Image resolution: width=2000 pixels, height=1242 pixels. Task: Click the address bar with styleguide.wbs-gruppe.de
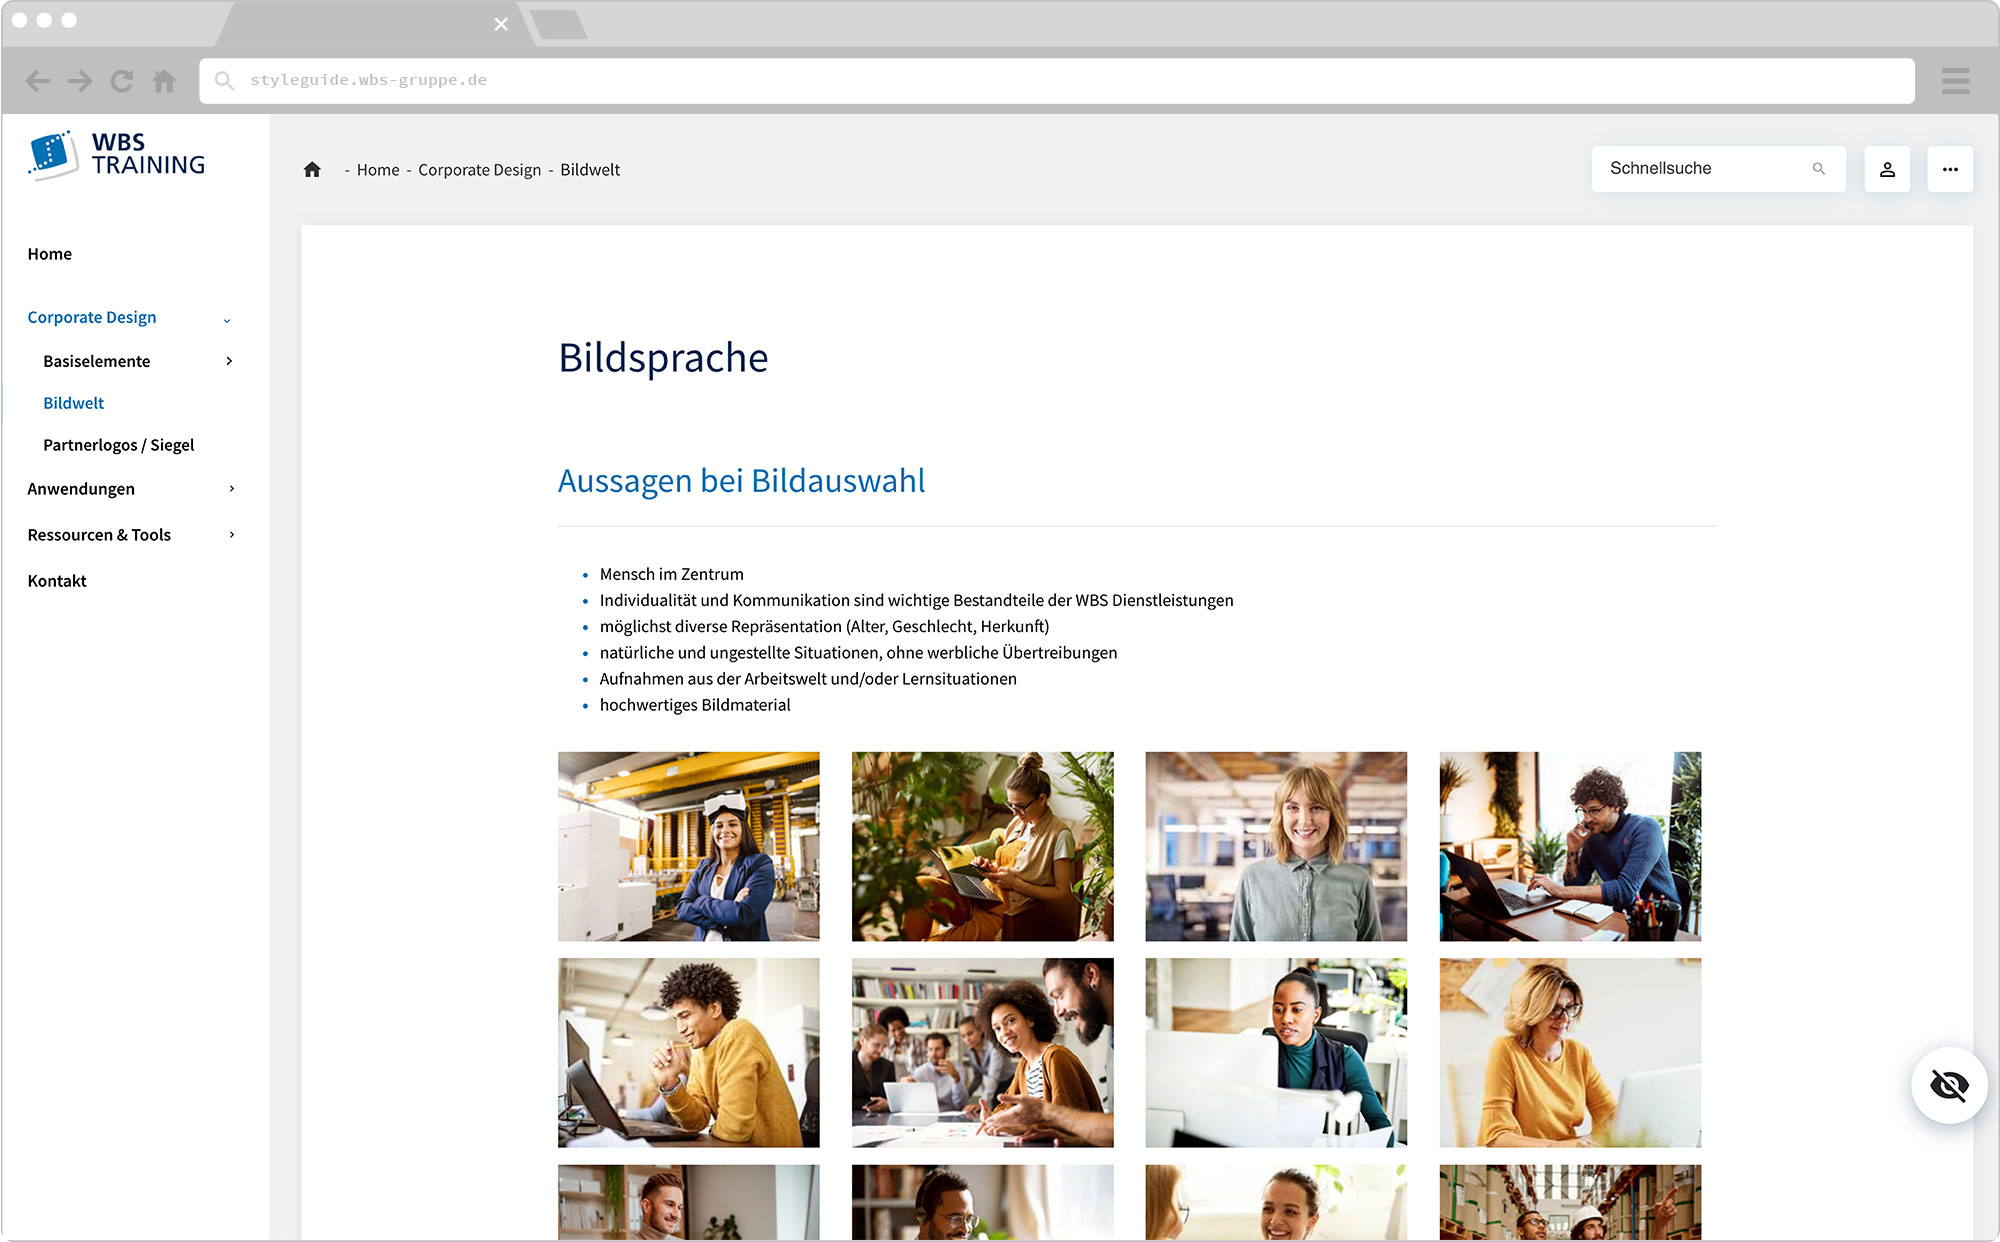(x=1056, y=81)
